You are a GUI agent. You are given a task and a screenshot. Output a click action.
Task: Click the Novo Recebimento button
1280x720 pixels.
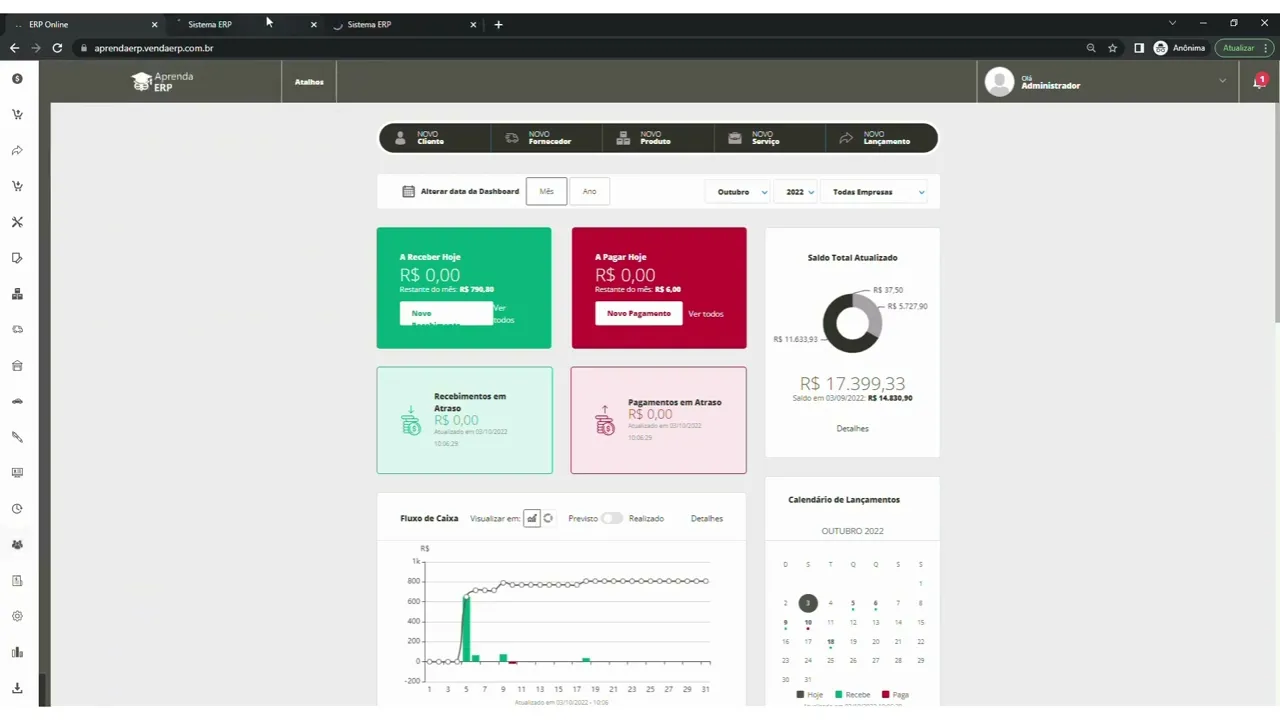click(x=446, y=313)
